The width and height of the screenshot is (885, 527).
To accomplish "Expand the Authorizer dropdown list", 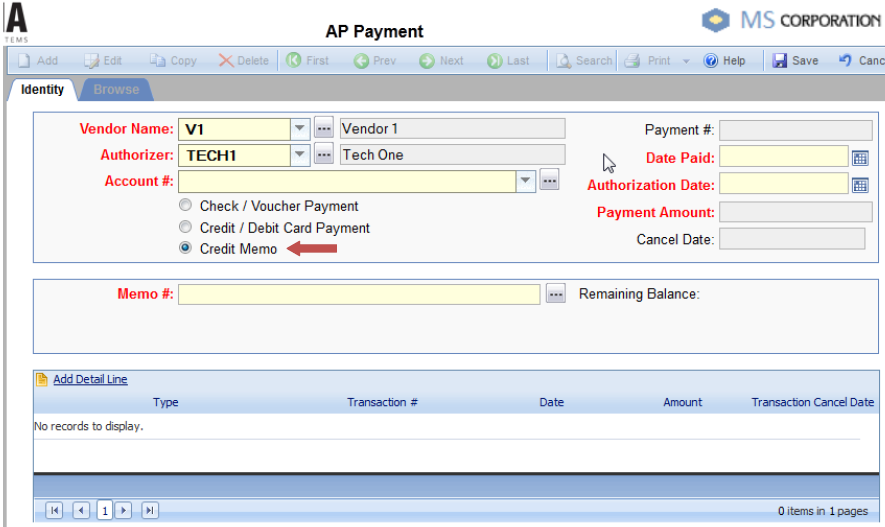I will [300, 155].
